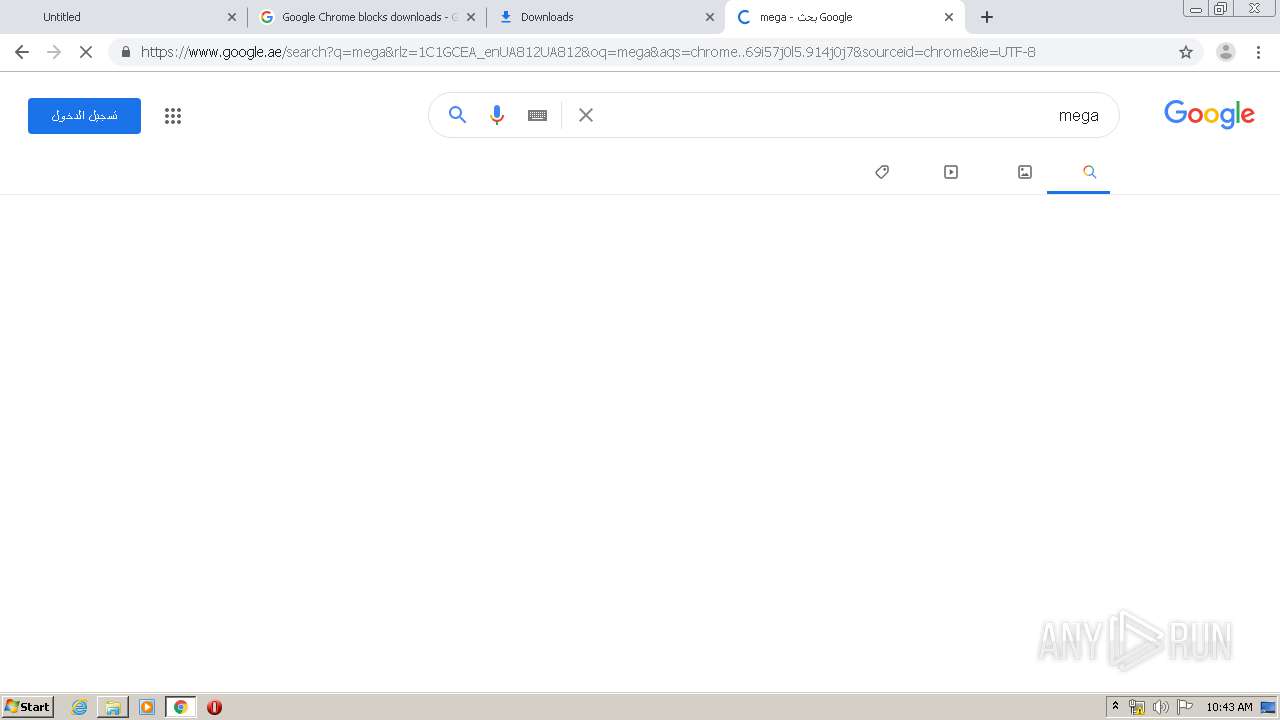Viewport: 1280px width, 720px height.
Task: Stop loading the page
Action: click(x=86, y=52)
